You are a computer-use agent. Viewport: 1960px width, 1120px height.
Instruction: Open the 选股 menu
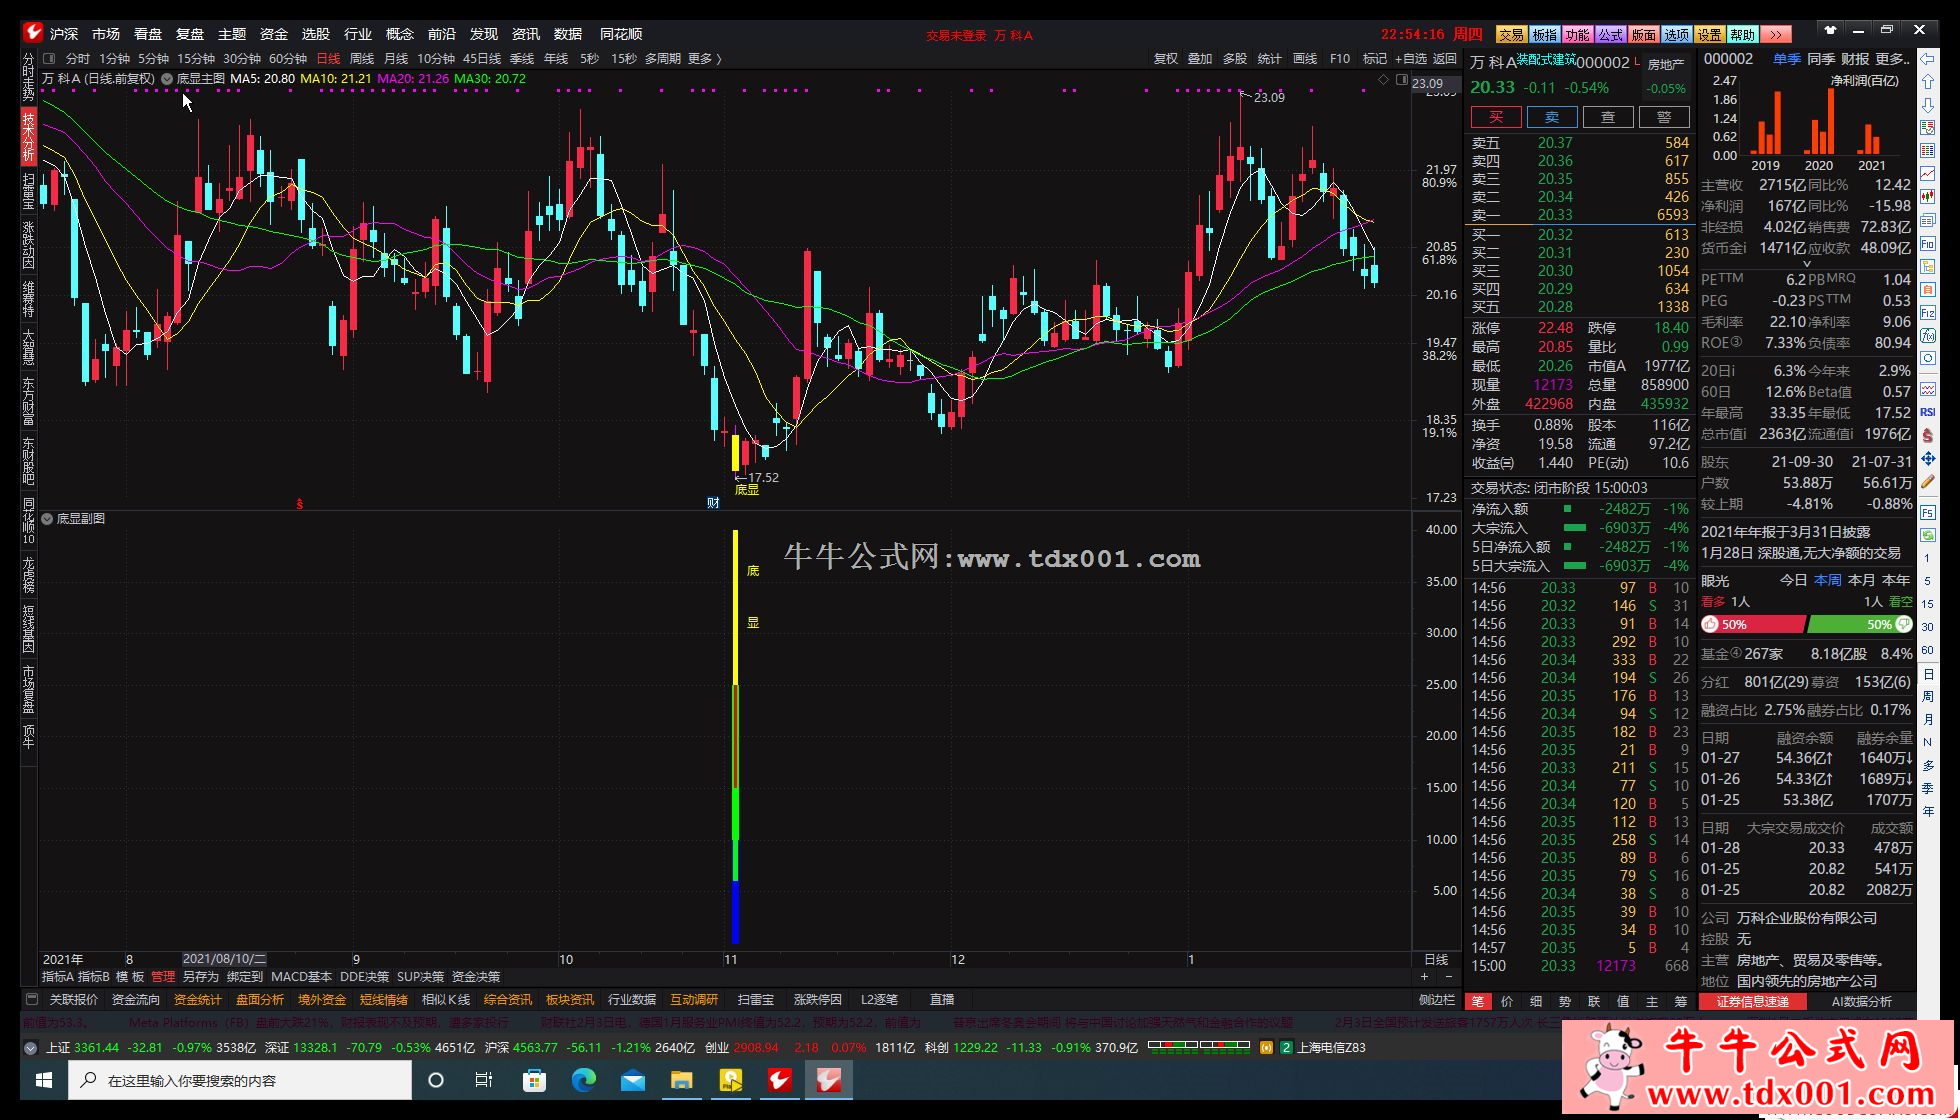(x=316, y=34)
